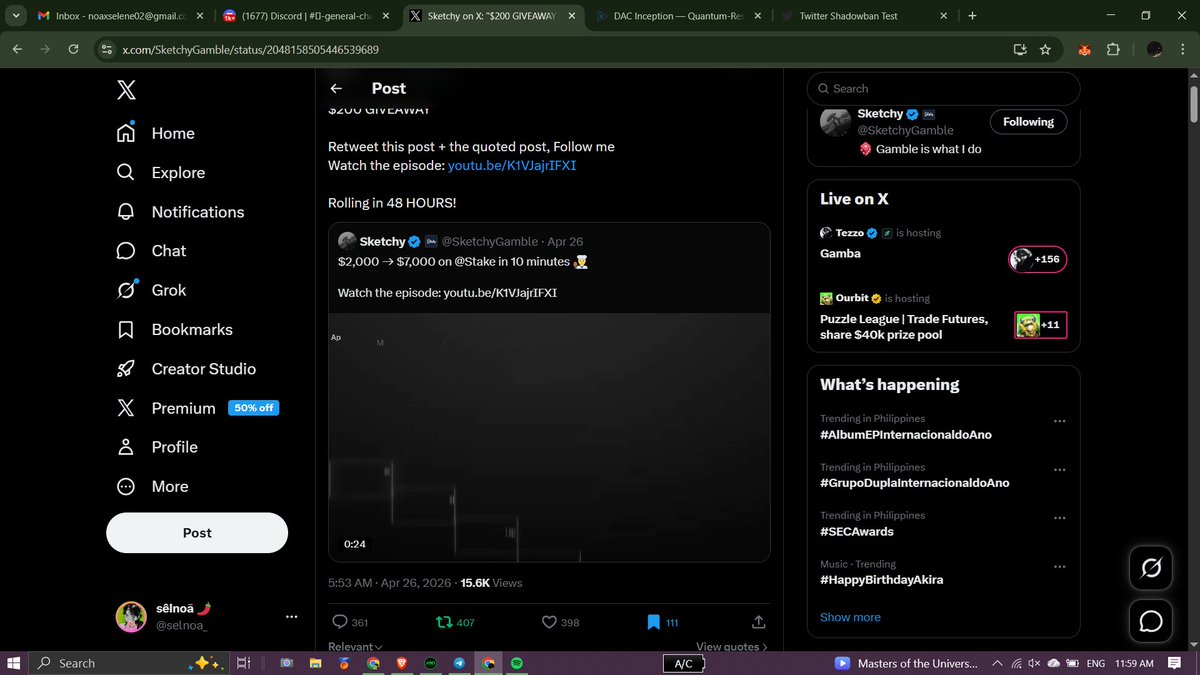The width and height of the screenshot is (1200, 675).
Task: Open Telegram from the taskbar
Action: tap(459, 663)
